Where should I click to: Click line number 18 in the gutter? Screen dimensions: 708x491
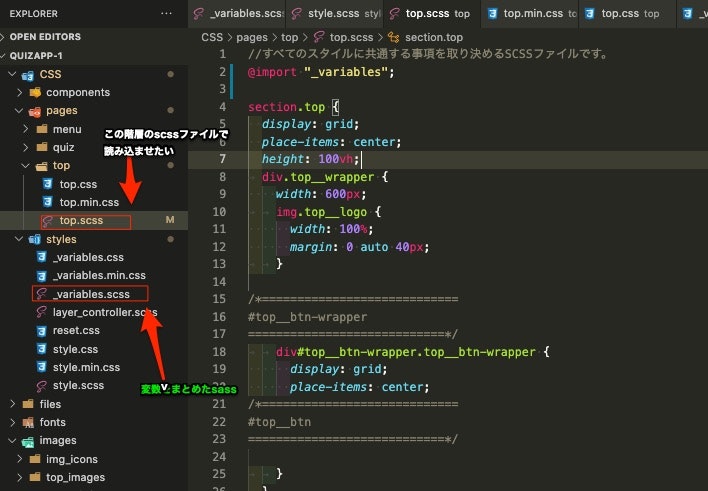[x=219, y=352]
